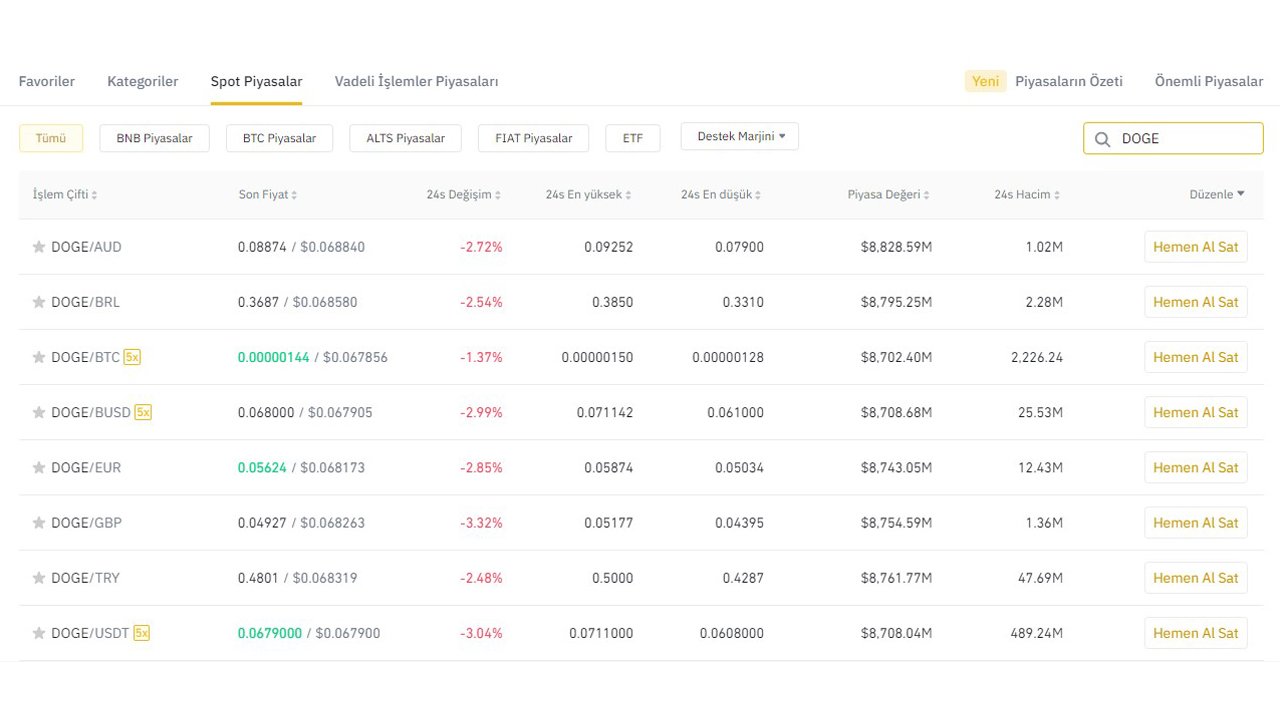Click Hemen Al Sat for DOGE/EUR
Image resolution: width=1280 pixels, height=720 pixels.
coord(1196,467)
